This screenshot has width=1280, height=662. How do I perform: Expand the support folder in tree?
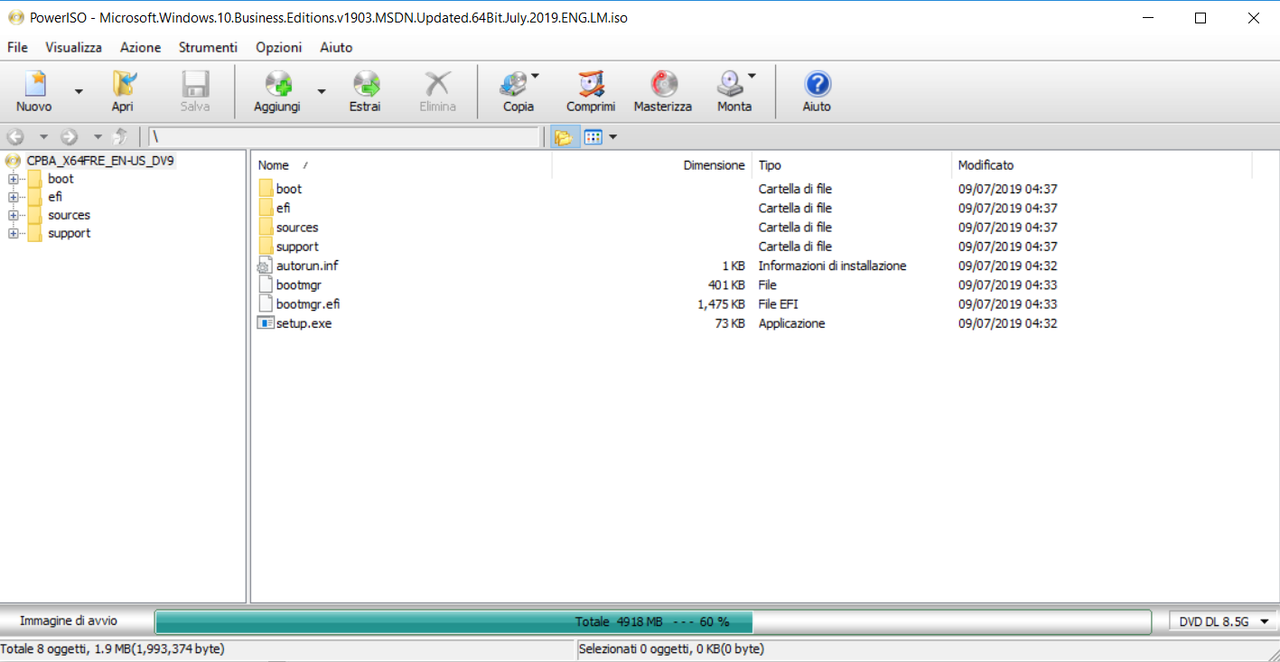tap(13, 233)
